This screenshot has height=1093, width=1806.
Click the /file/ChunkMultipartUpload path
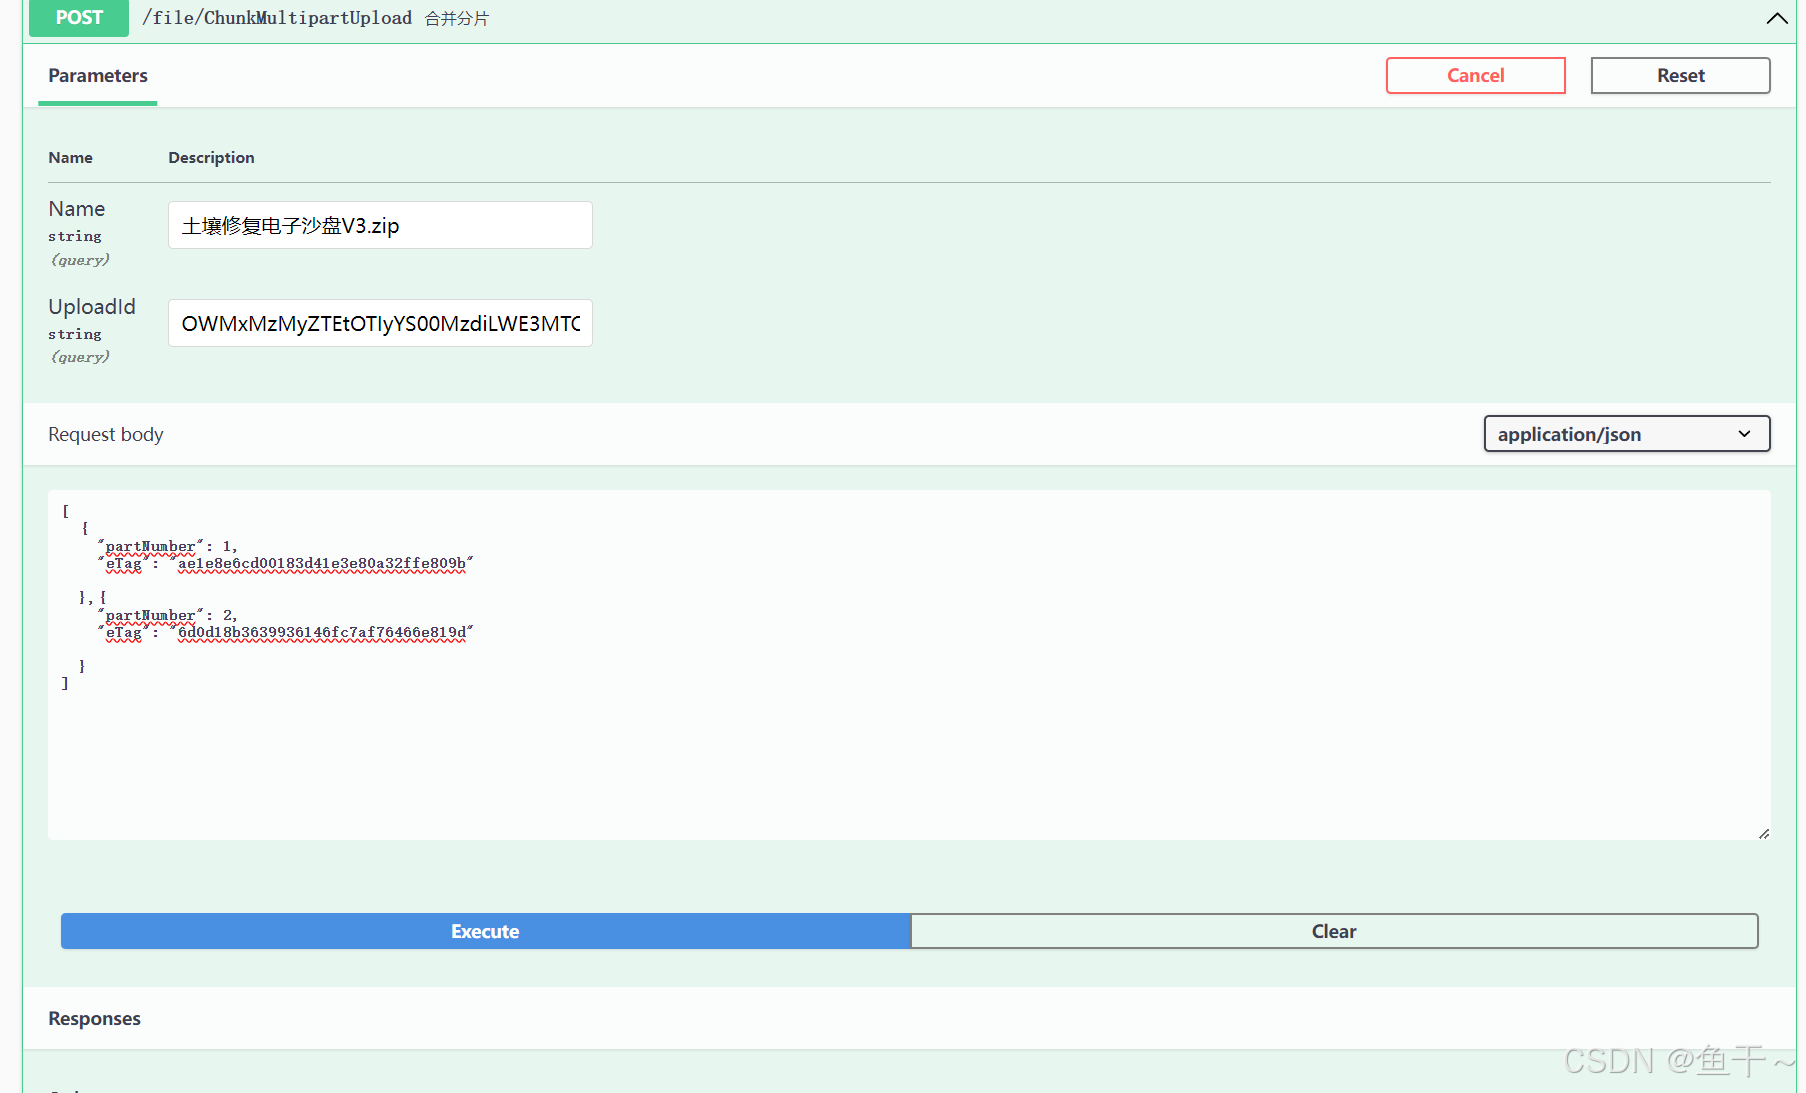click(x=277, y=18)
